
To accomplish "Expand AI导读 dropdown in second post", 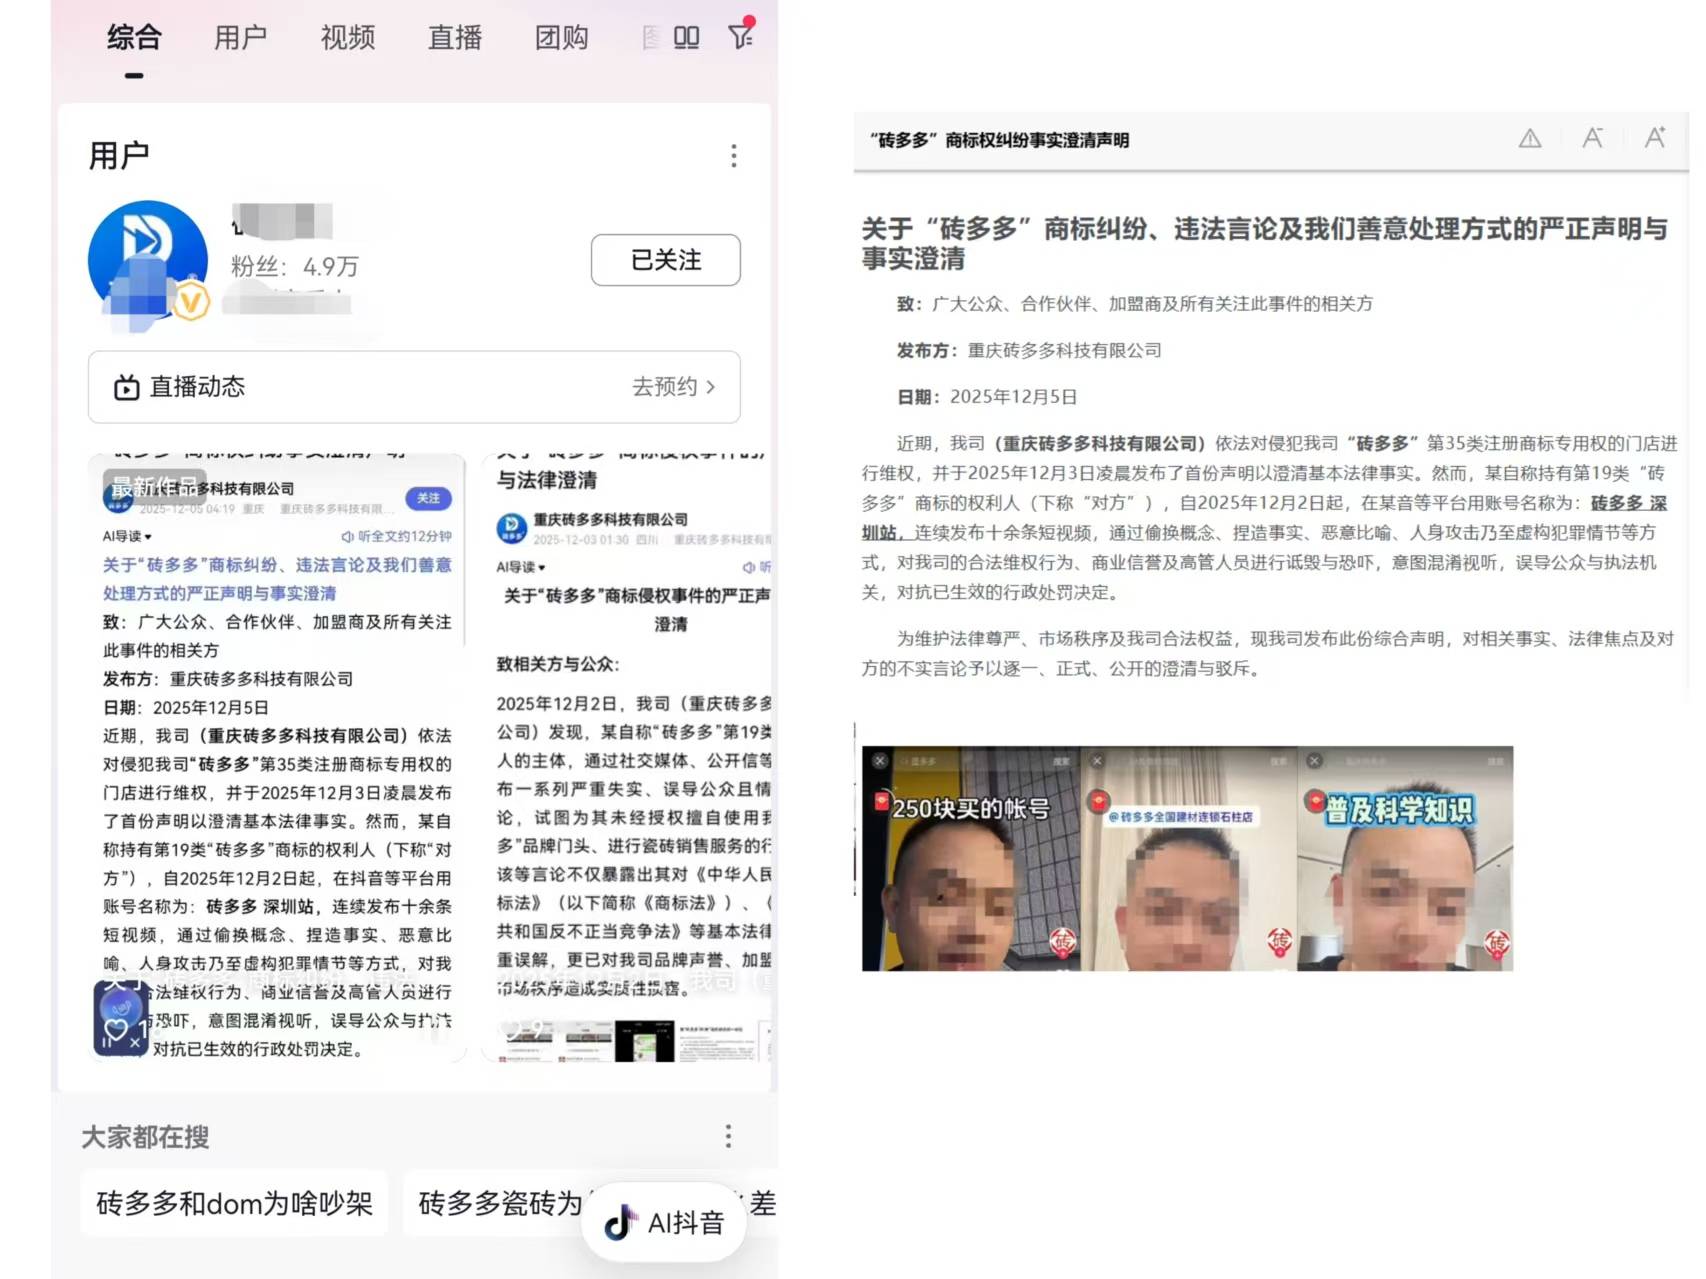I will pyautogui.click(x=521, y=567).
